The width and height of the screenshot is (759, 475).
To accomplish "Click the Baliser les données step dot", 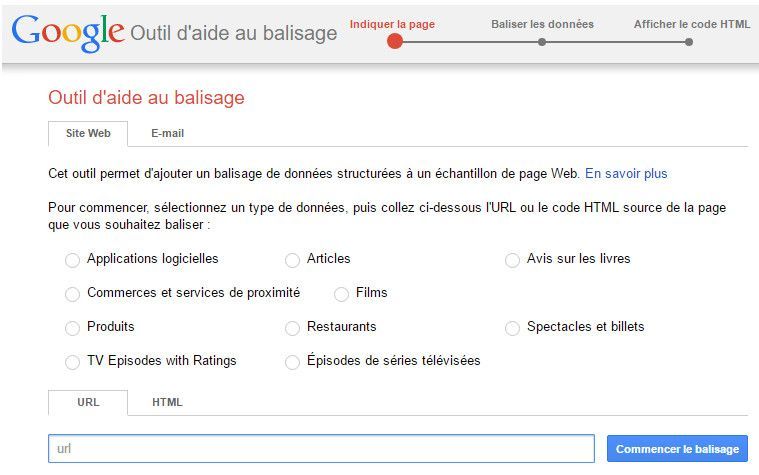I will click(542, 42).
